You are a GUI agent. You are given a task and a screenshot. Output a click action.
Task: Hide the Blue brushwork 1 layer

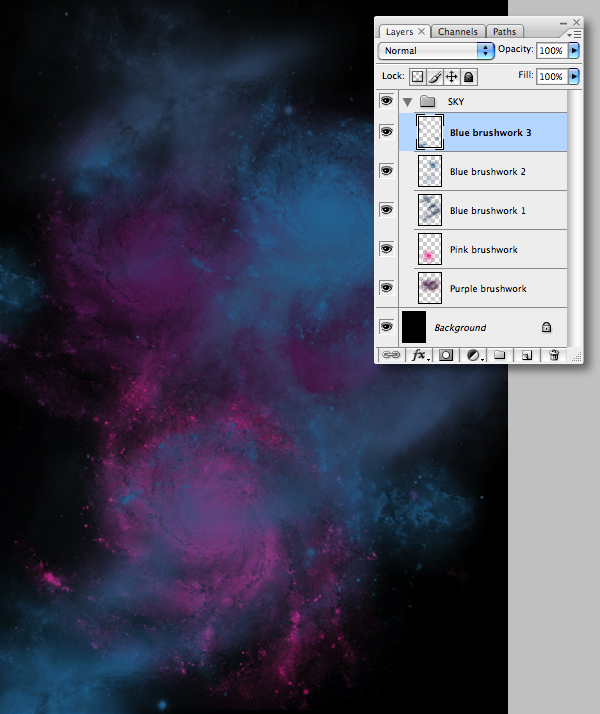(x=386, y=210)
